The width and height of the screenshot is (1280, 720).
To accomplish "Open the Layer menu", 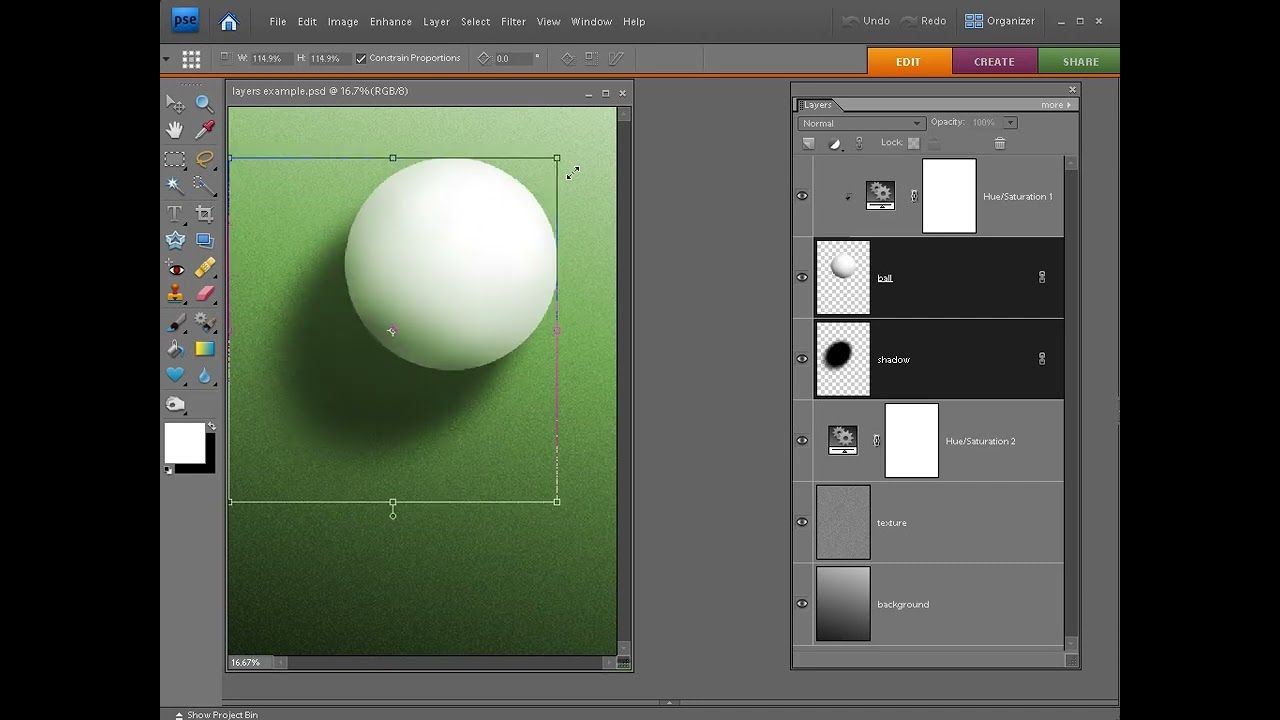I will (437, 21).
